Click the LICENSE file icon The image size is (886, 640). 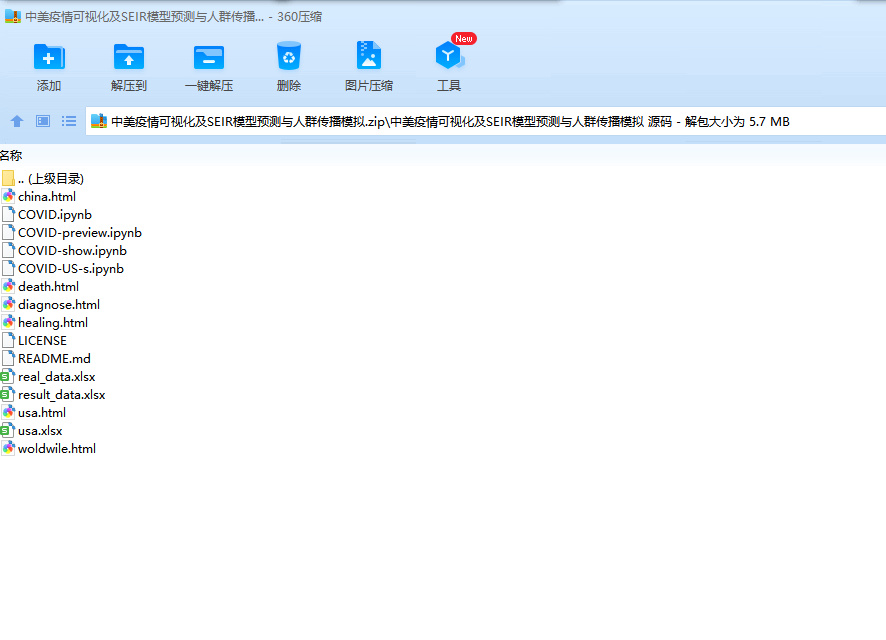click(x=8, y=341)
